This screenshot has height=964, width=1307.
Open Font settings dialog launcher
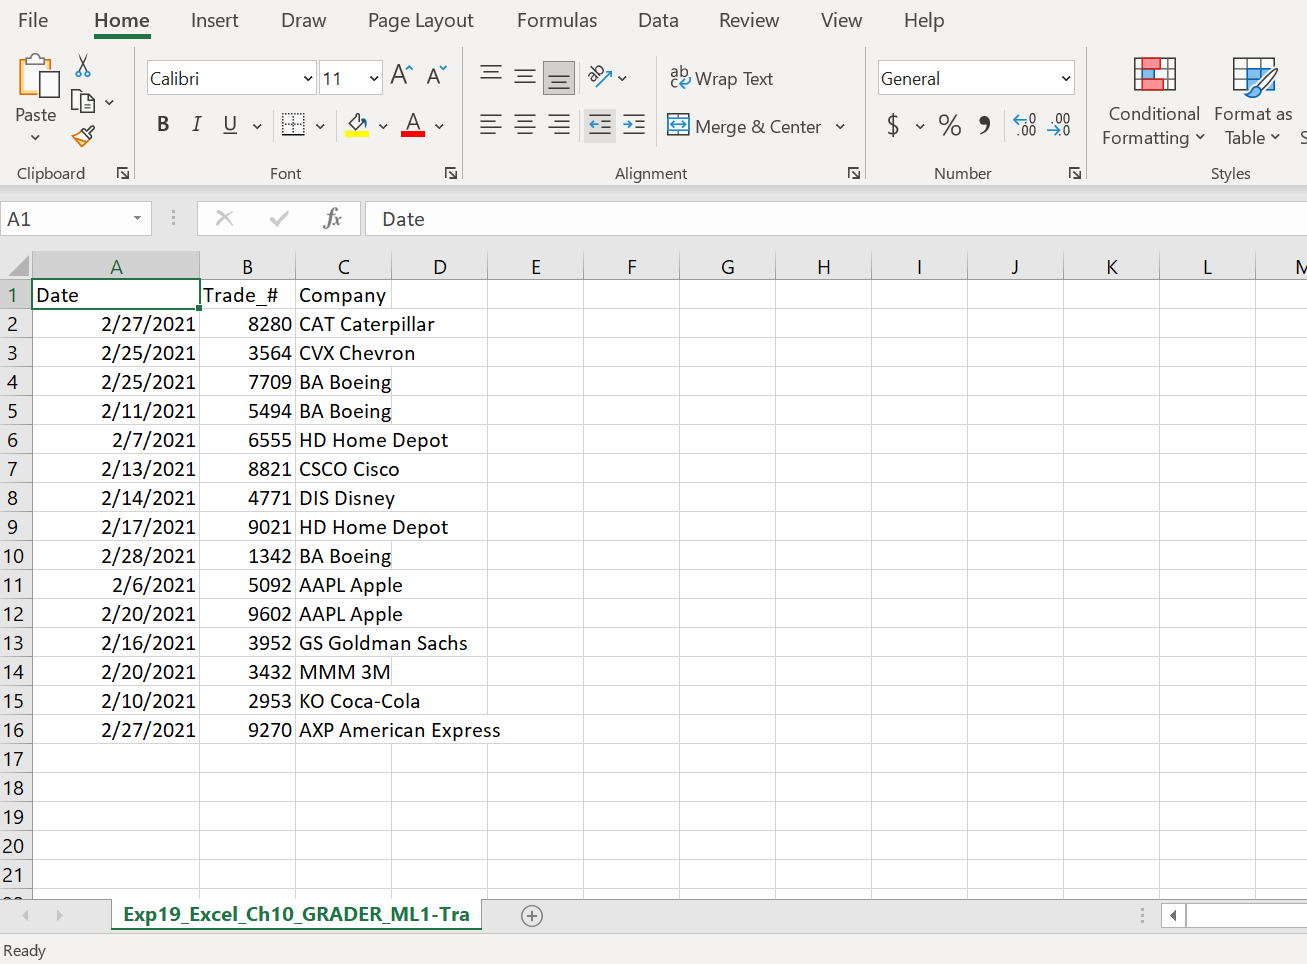coord(451,173)
